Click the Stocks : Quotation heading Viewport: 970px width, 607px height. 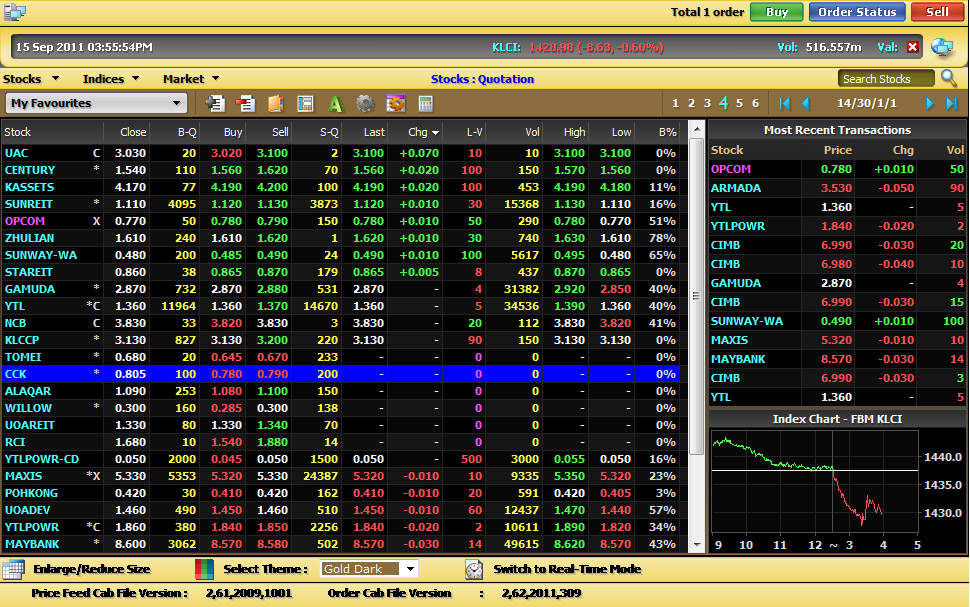coord(482,79)
